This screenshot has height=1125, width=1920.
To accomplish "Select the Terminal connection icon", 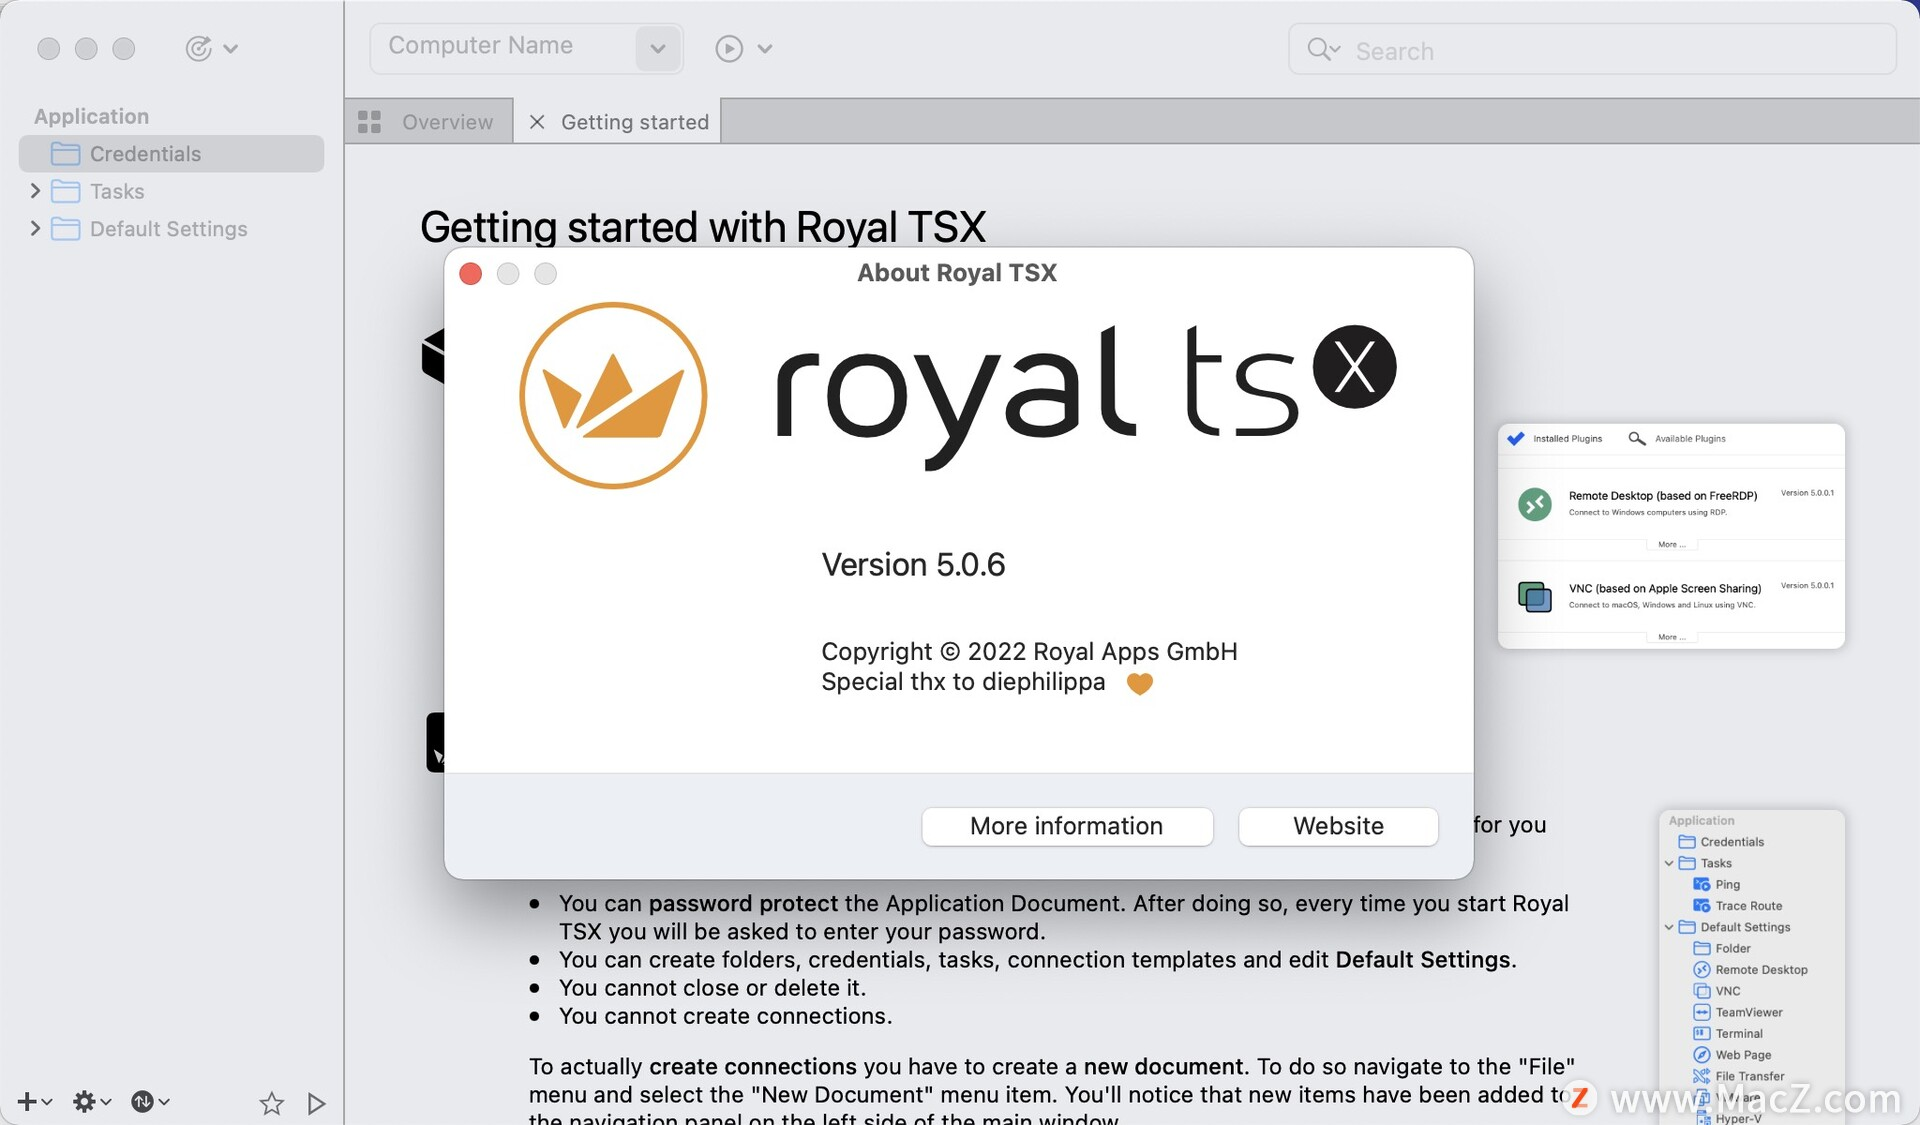I will [x=1703, y=1033].
